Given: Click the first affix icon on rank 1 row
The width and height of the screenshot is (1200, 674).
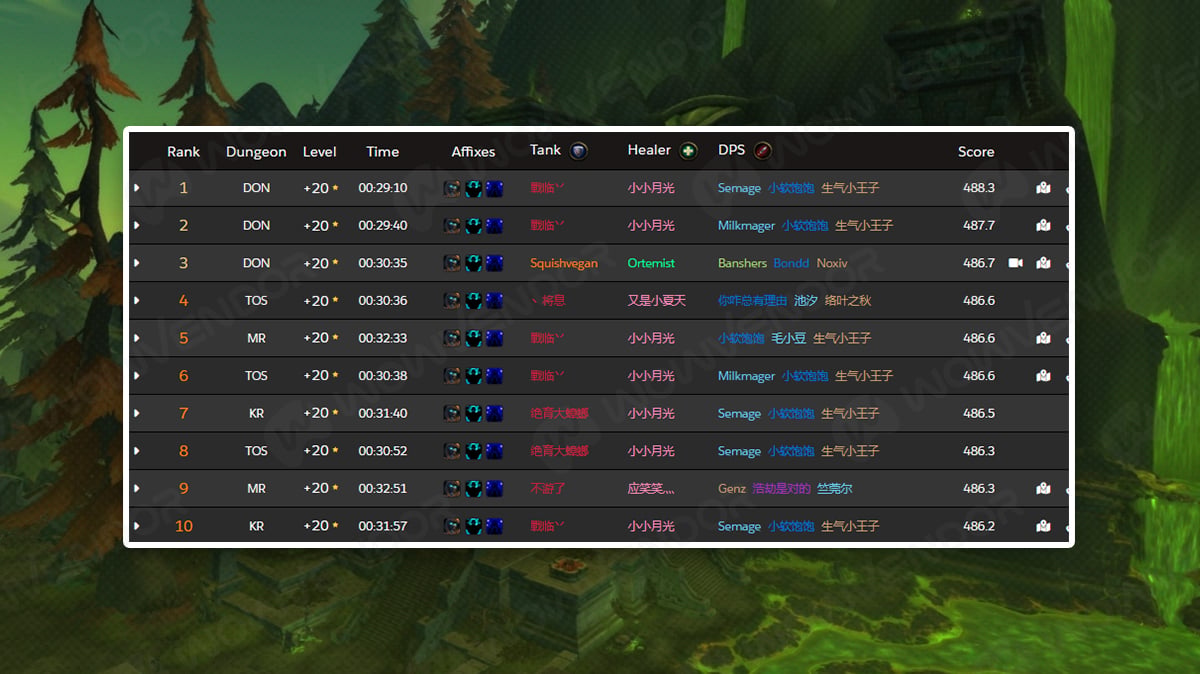Looking at the screenshot, I should pyautogui.click(x=453, y=188).
